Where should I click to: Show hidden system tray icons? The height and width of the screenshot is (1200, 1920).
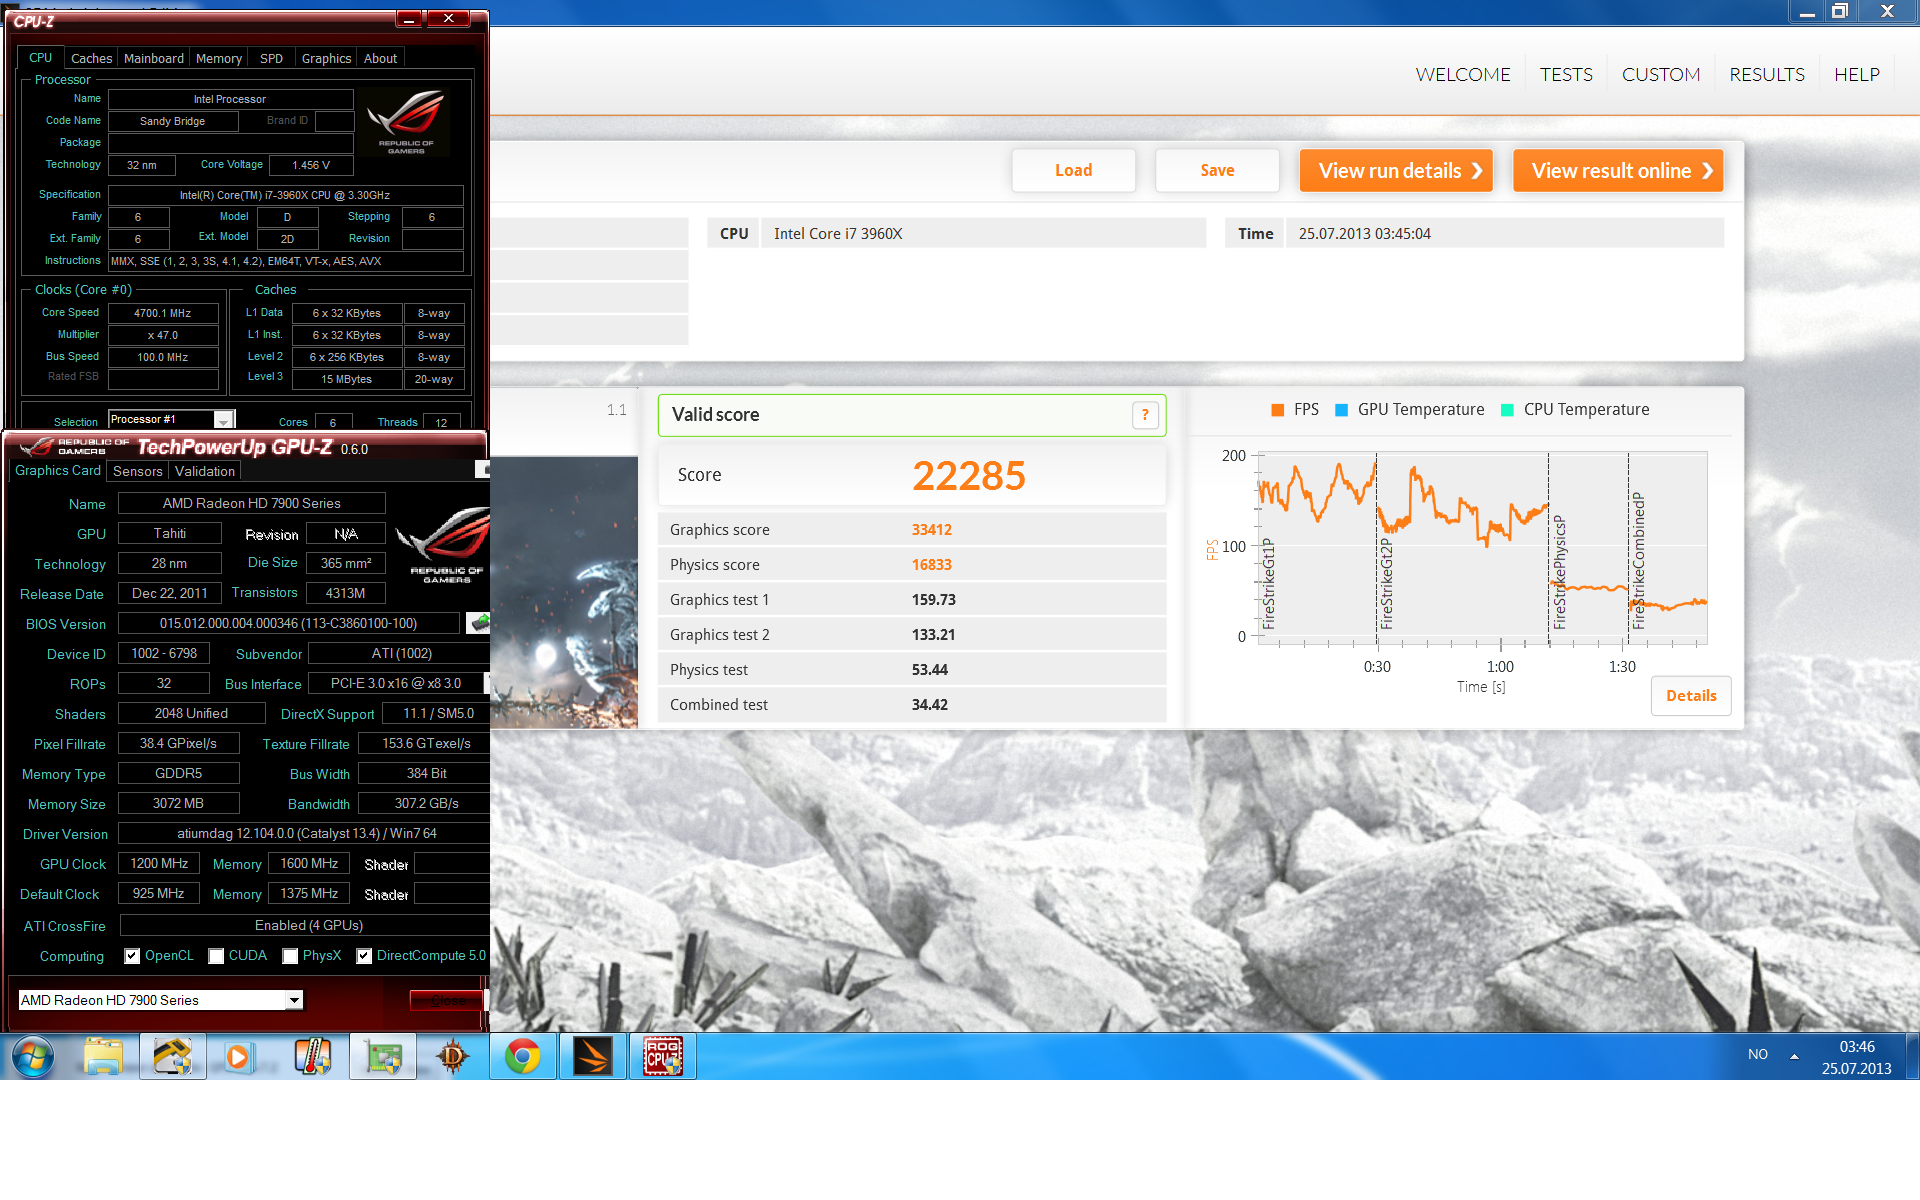tap(1794, 1055)
